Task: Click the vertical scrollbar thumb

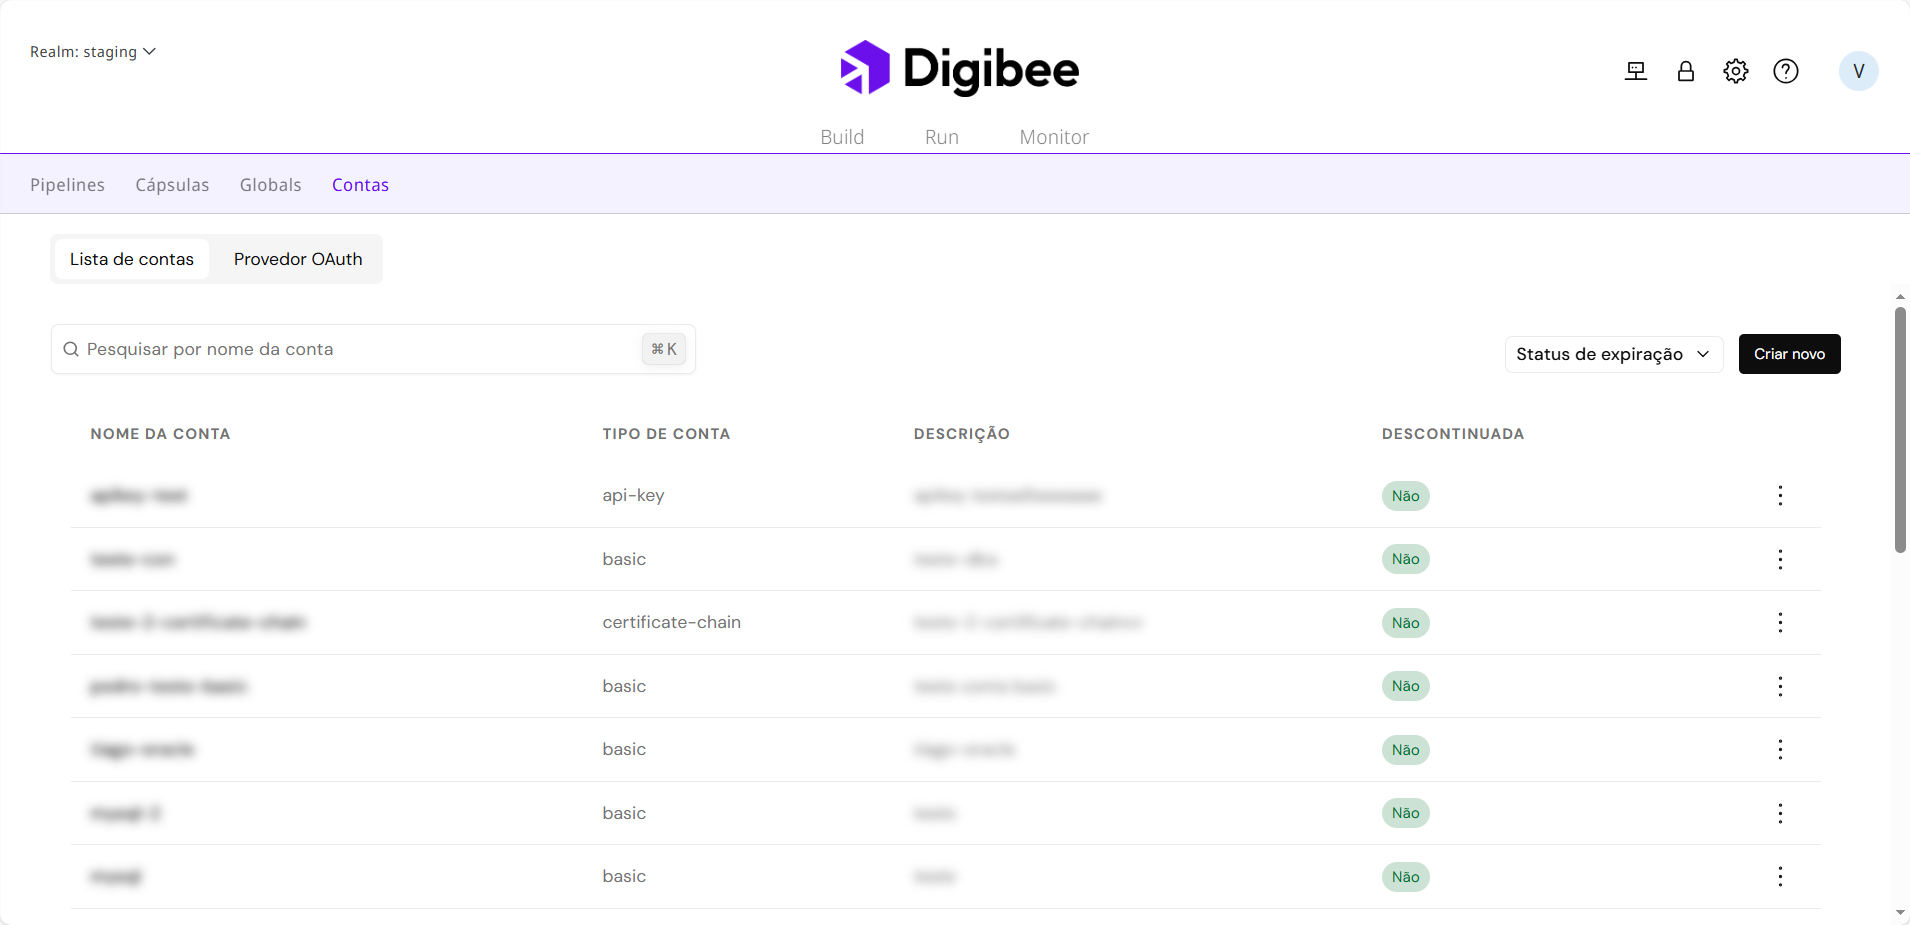Action: 1900,430
